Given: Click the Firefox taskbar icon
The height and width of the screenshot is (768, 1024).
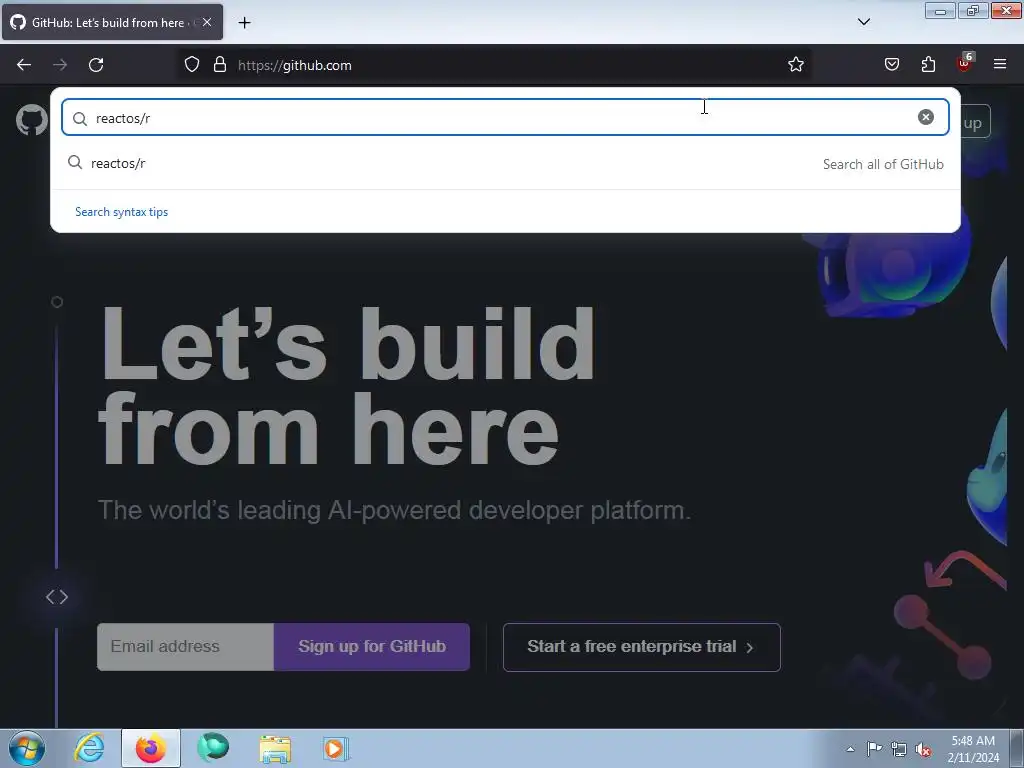Looking at the screenshot, I should tap(151, 748).
